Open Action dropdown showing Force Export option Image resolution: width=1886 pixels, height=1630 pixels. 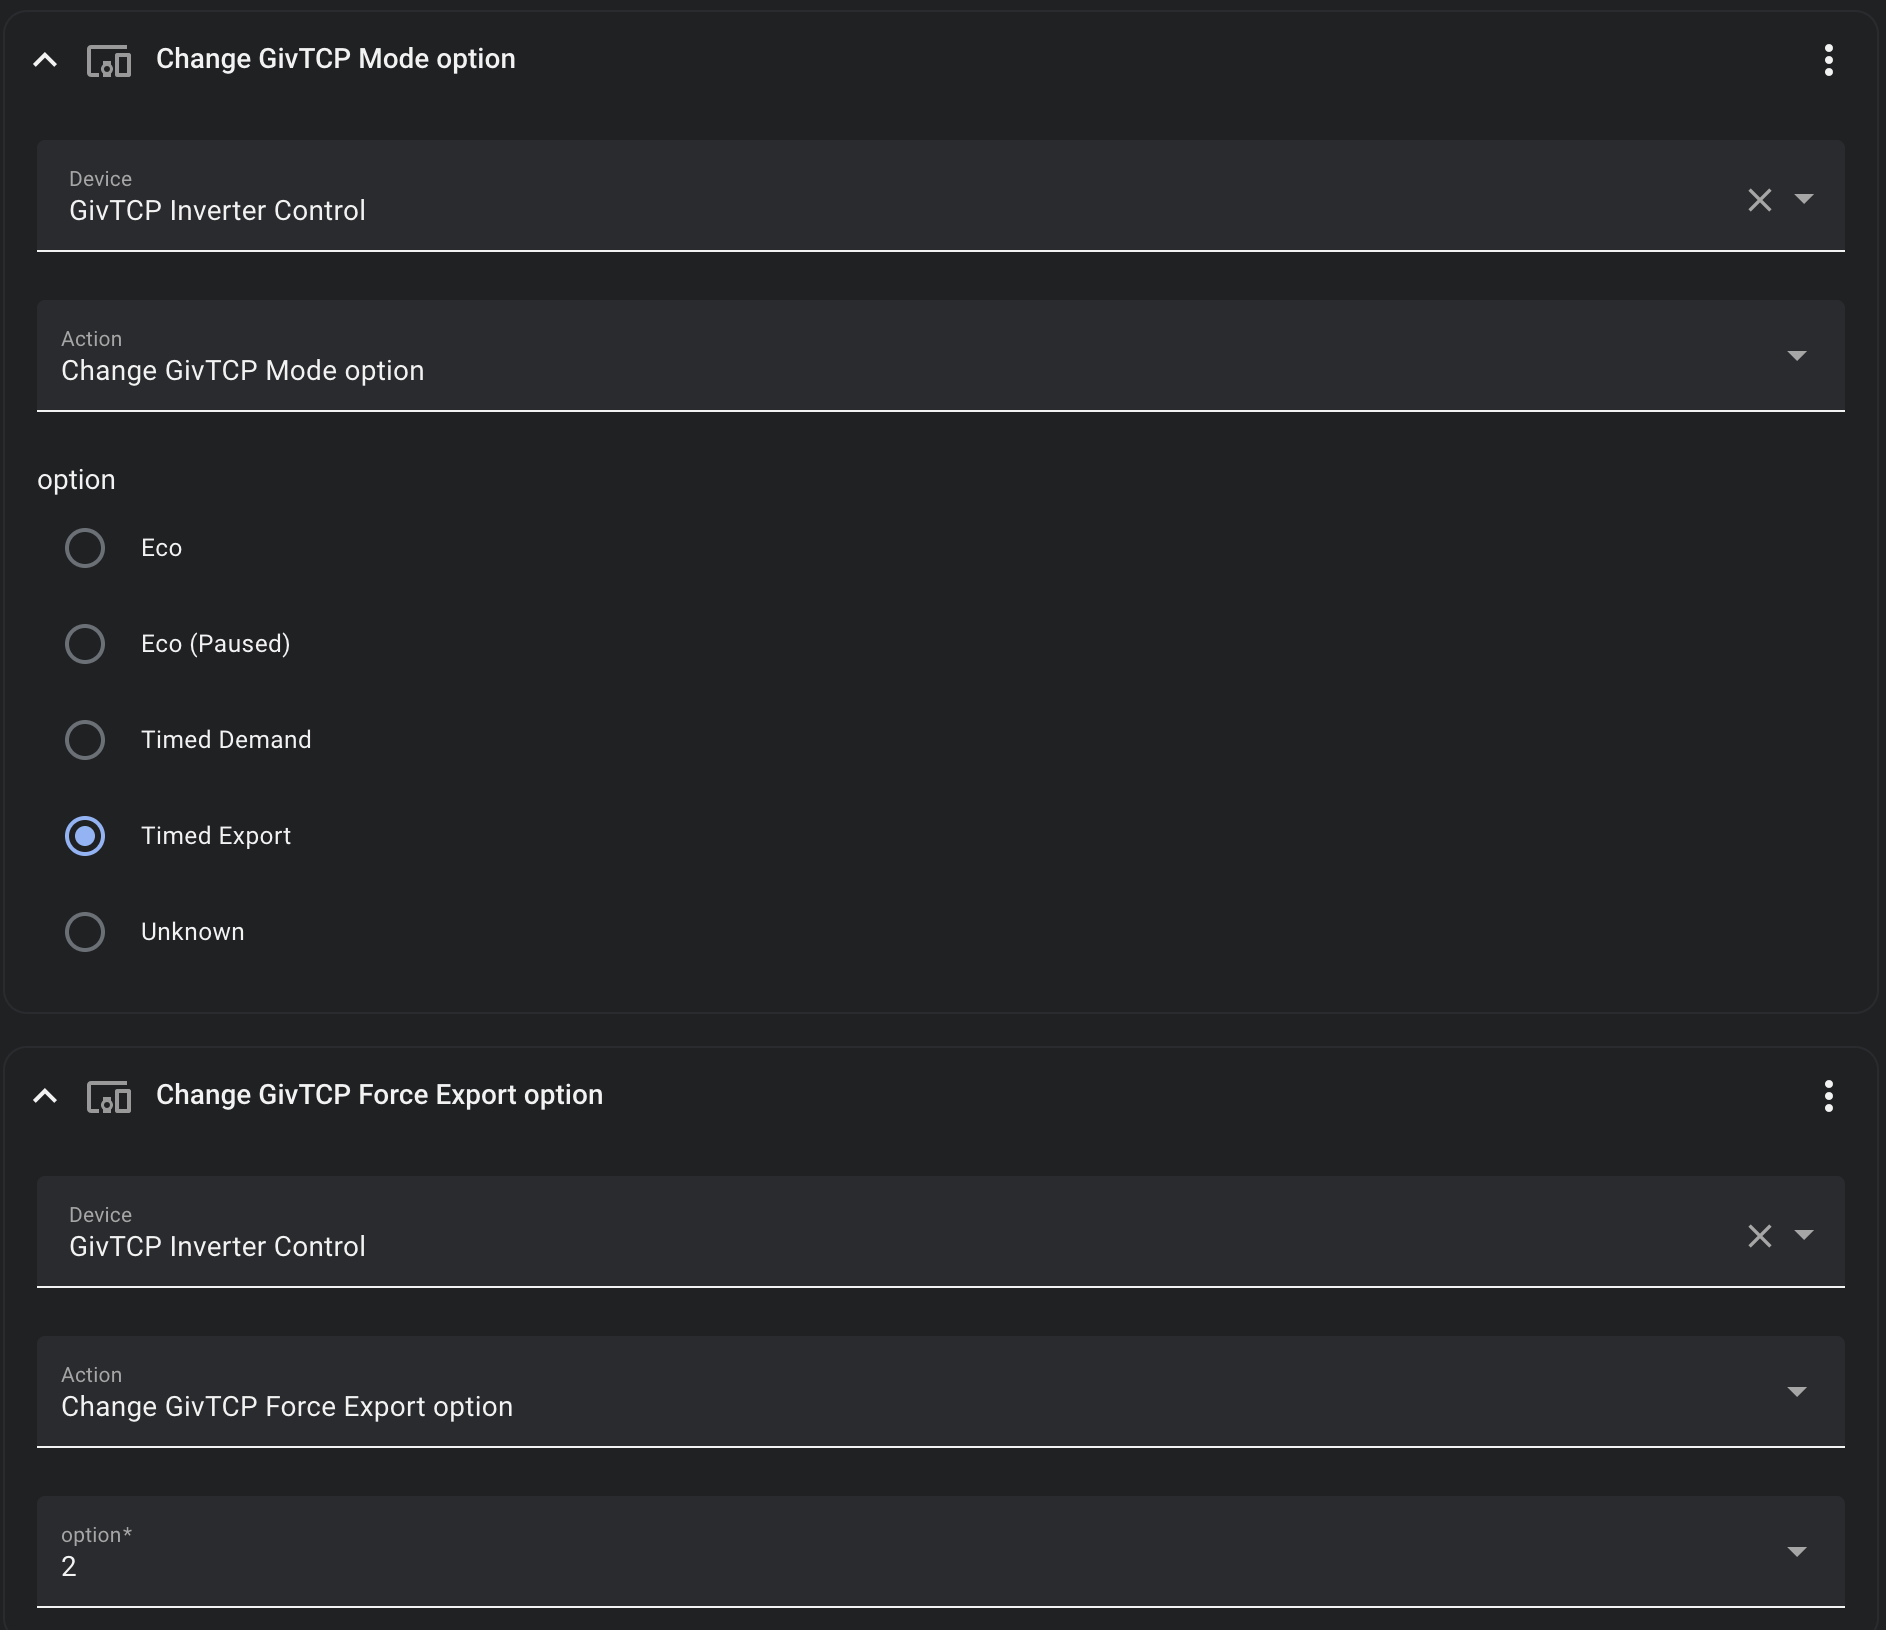tap(941, 1391)
